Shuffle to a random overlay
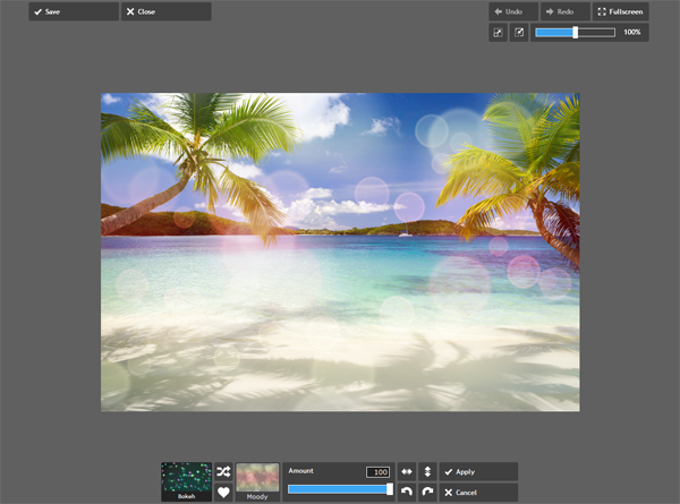Screen dimensions: 680x504 click(x=223, y=471)
